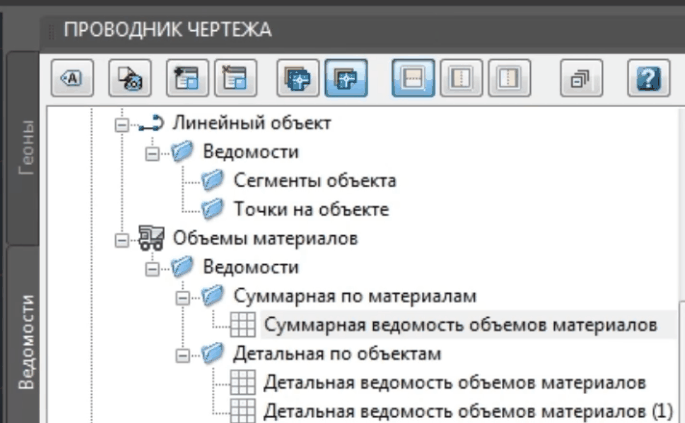This screenshot has width=685, height=423.
Task: Click the Линейный объект curved arrow icon
Action: tap(151, 123)
